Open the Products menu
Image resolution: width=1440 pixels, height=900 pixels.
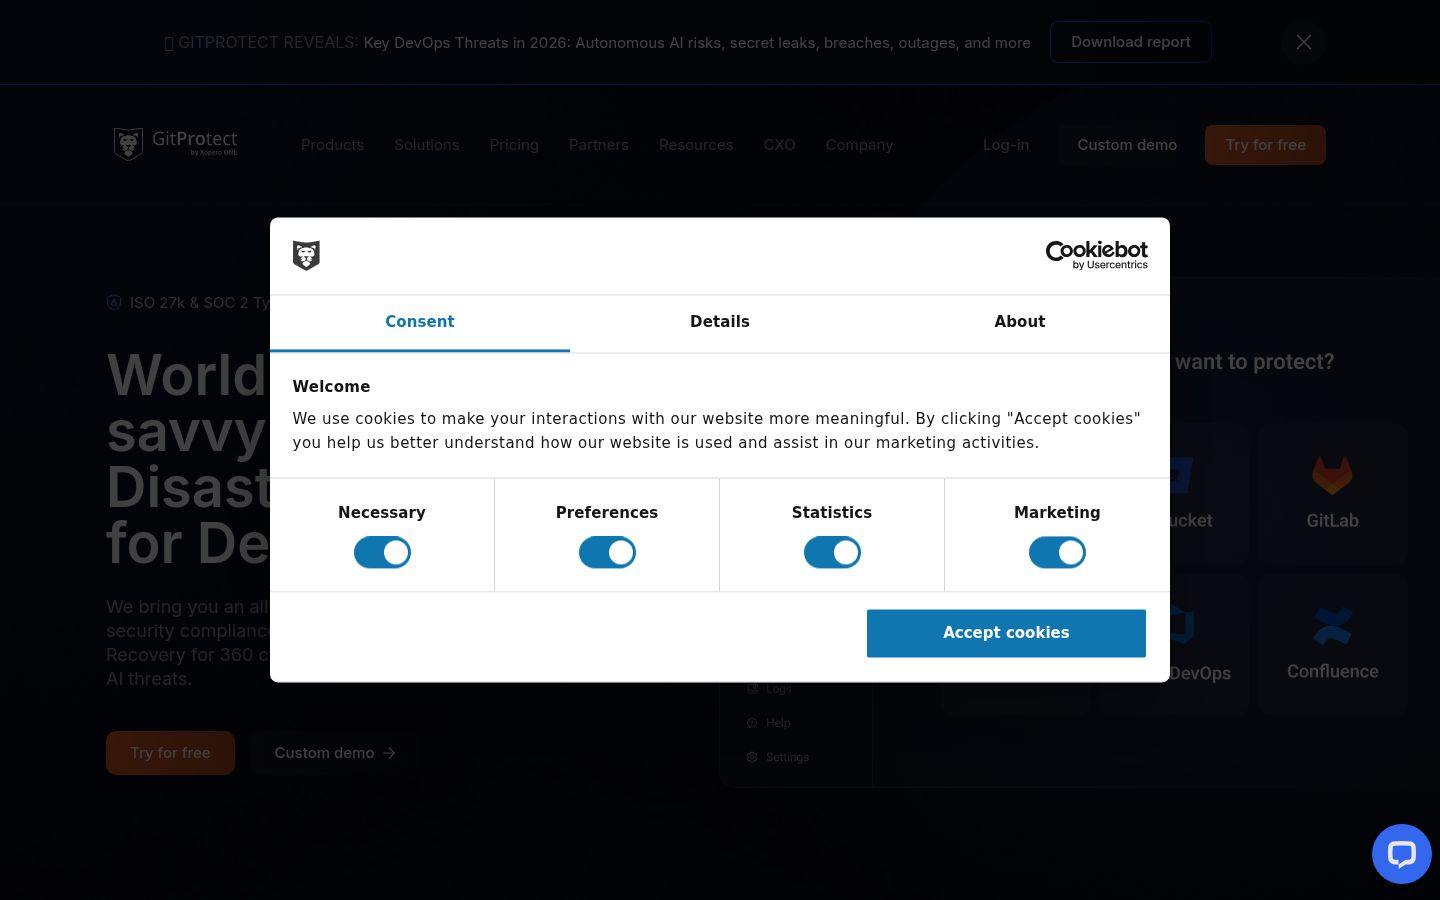332,145
